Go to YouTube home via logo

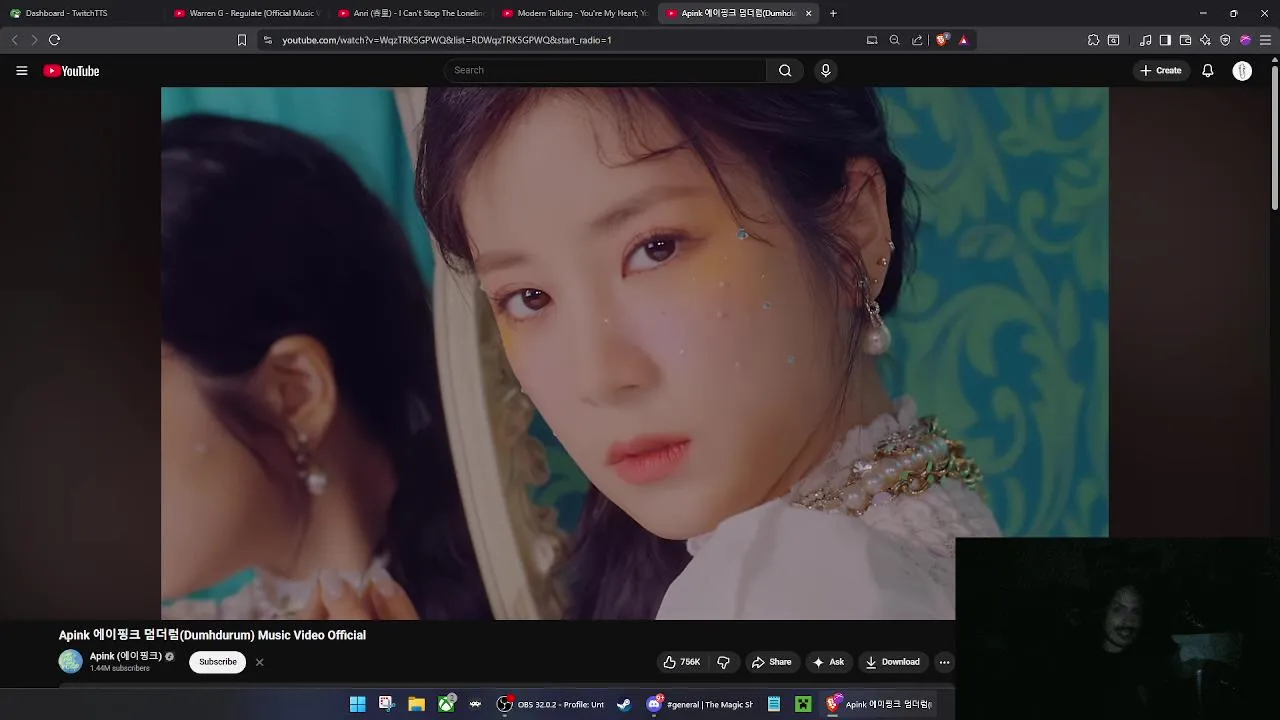71,71
